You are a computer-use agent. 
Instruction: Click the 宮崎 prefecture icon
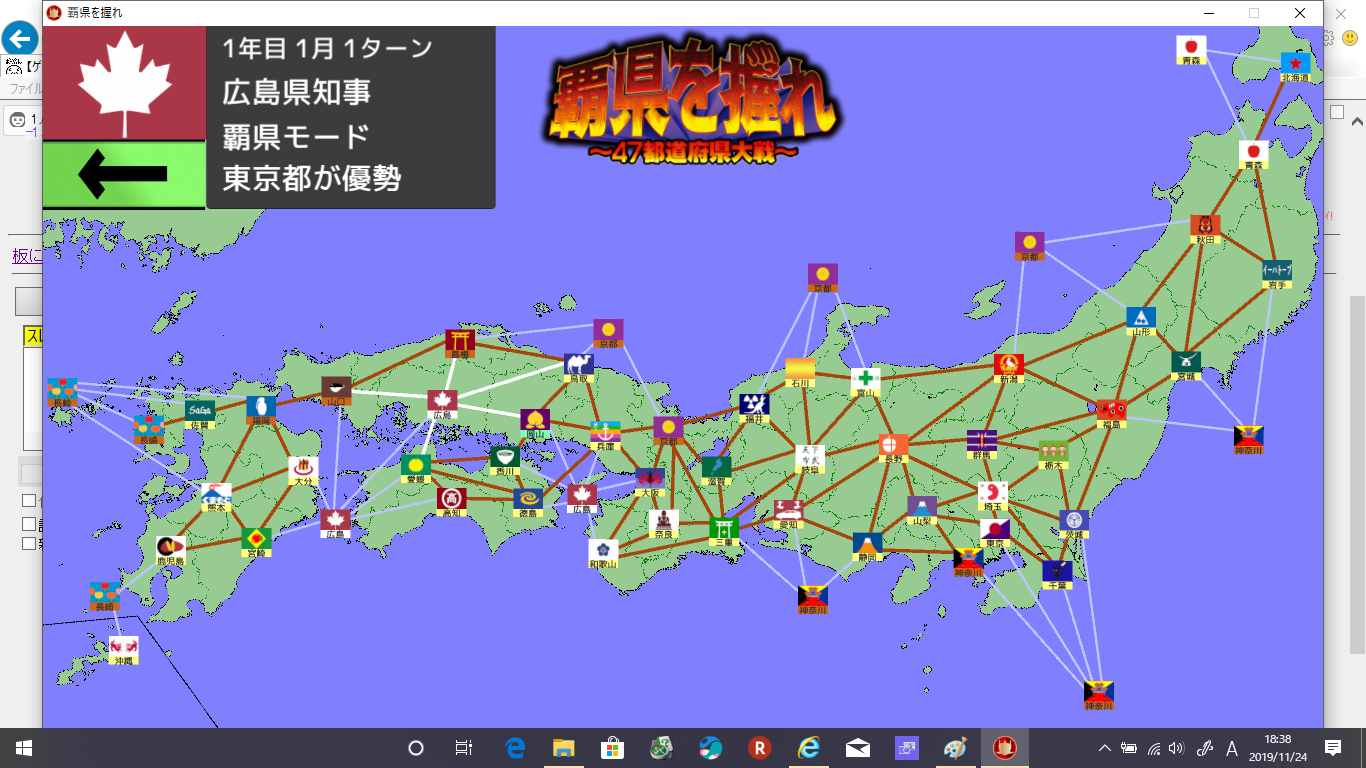(x=256, y=543)
